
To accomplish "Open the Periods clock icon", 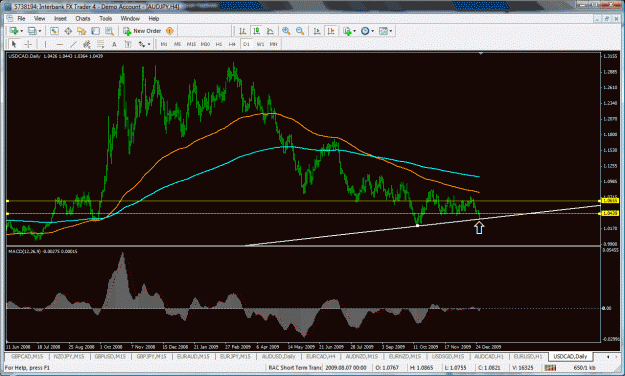I will point(365,31).
